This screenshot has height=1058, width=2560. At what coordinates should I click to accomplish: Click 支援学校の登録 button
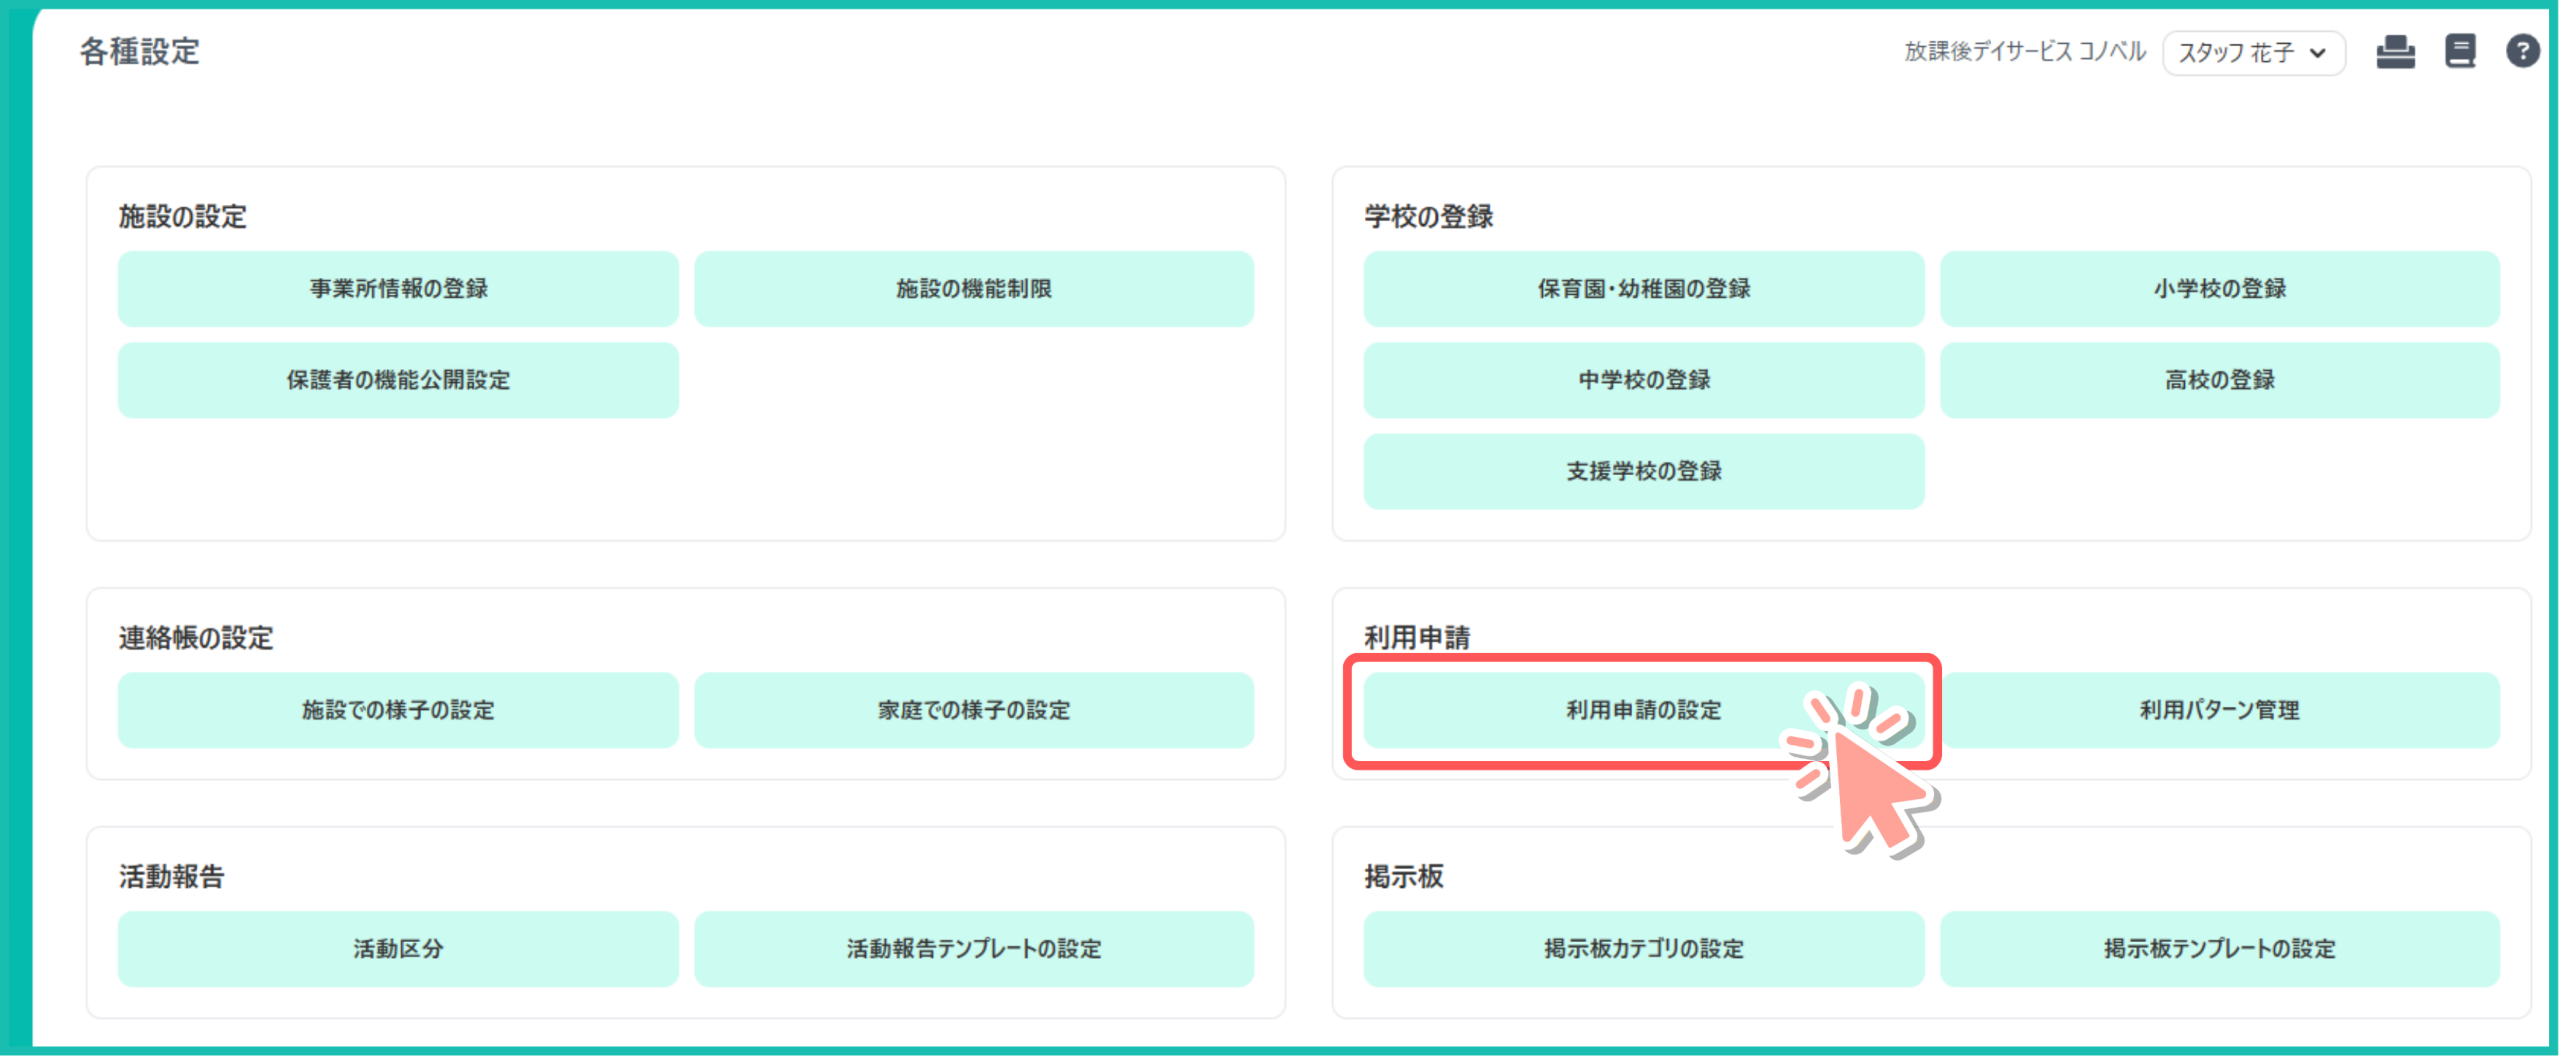1643,471
